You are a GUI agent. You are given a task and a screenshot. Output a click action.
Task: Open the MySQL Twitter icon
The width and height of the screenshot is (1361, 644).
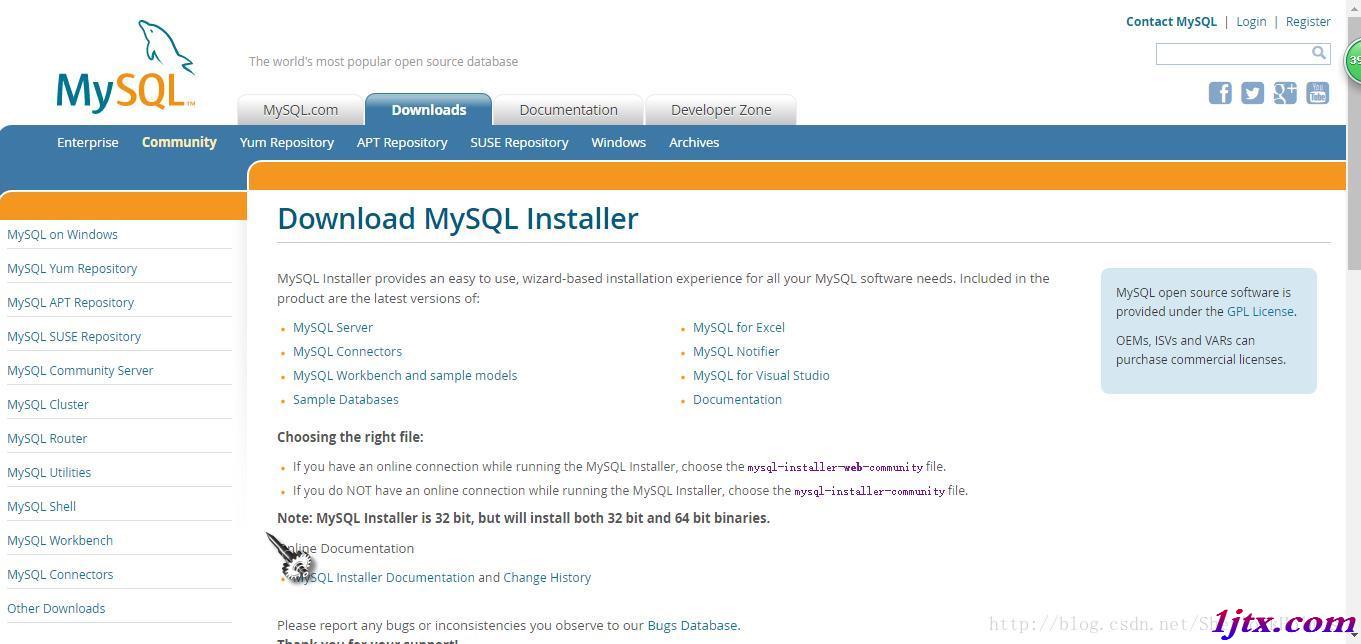pyautogui.click(x=1252, y=93)
